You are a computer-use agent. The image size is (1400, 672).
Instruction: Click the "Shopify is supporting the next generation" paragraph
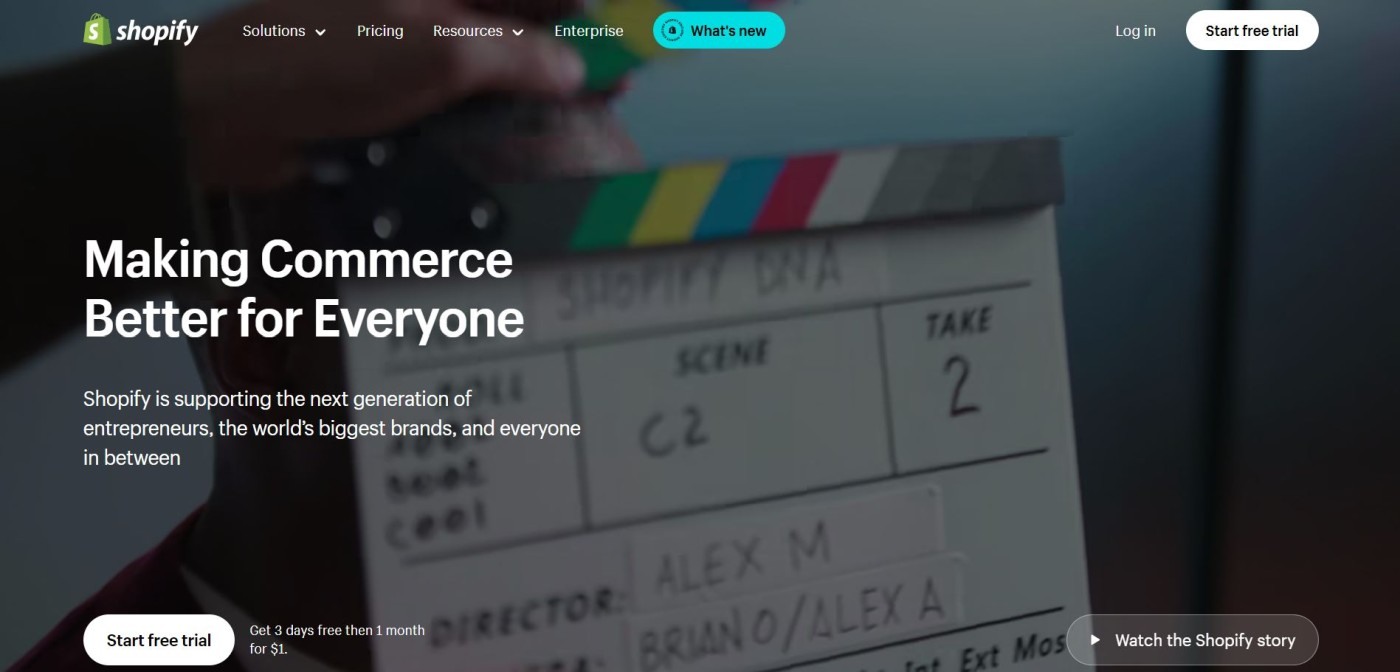pyautogui.click(x=332, y=428)
